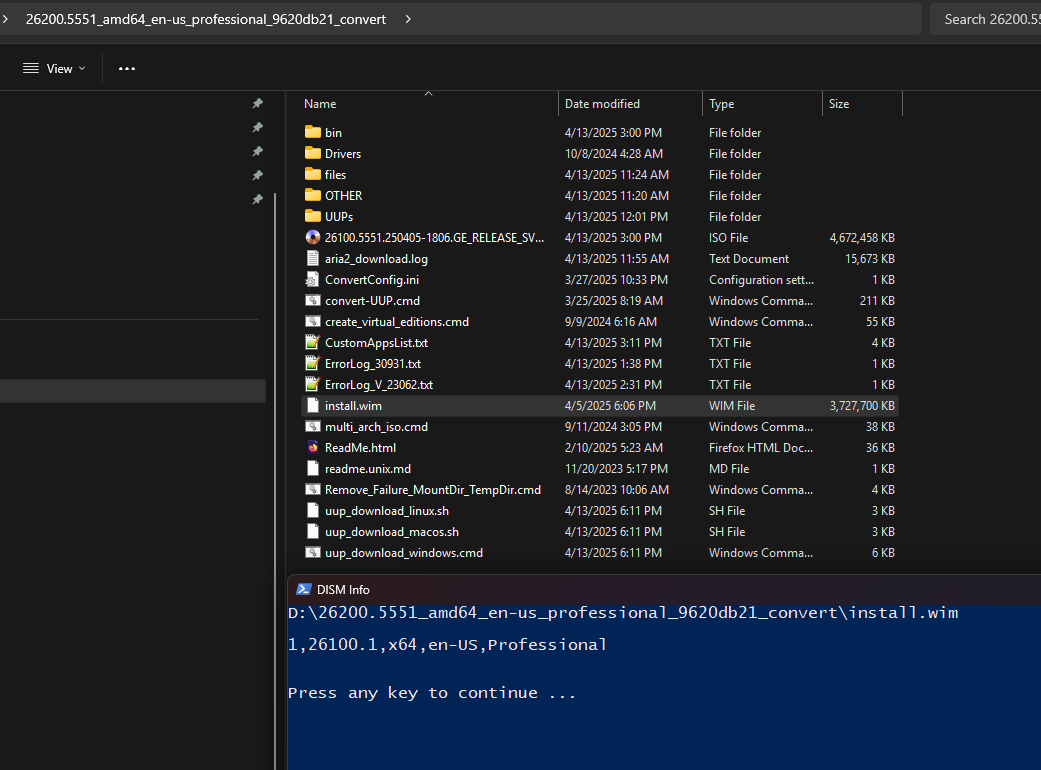Click the Search input field
Screen dimensions: 1041x770
tap(987, 19)
